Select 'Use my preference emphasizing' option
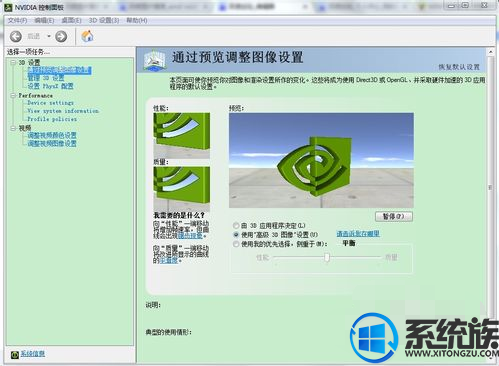The image size is (499, 366). (x=236, y=244)
